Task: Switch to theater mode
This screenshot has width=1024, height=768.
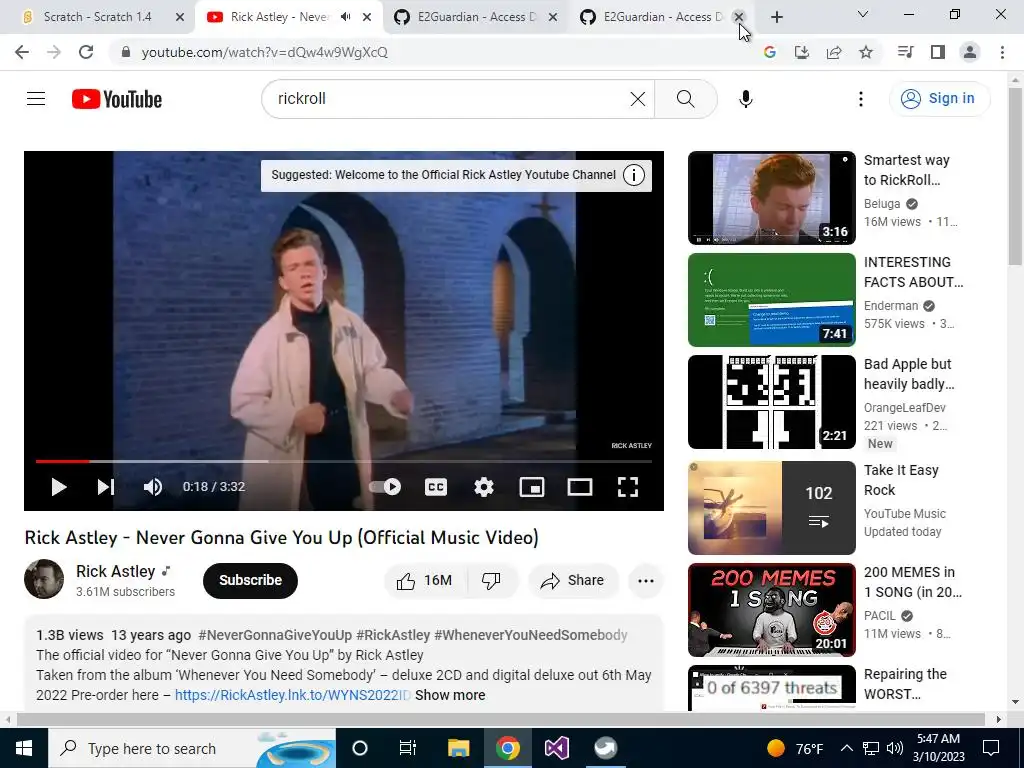Action: pos(579,487)
